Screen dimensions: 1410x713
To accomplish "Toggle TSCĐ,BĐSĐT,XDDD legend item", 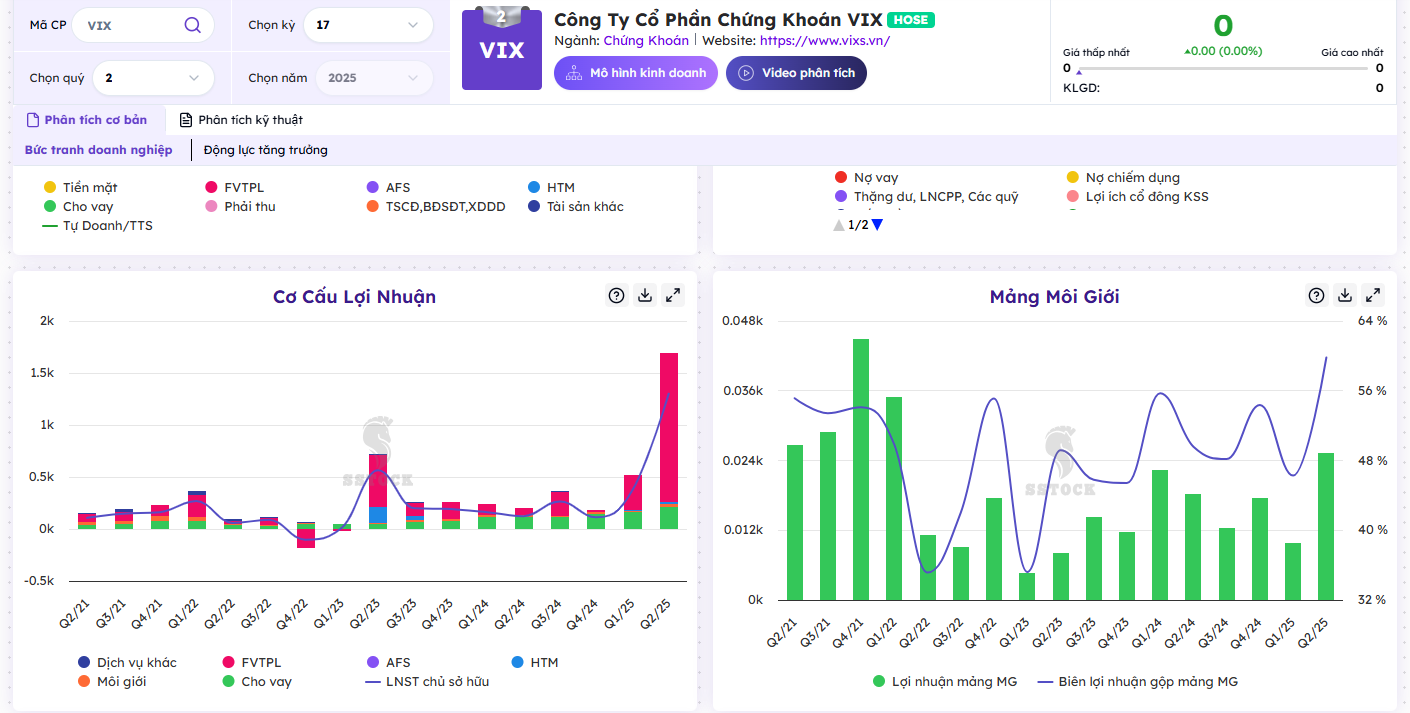I will point(436,206).
